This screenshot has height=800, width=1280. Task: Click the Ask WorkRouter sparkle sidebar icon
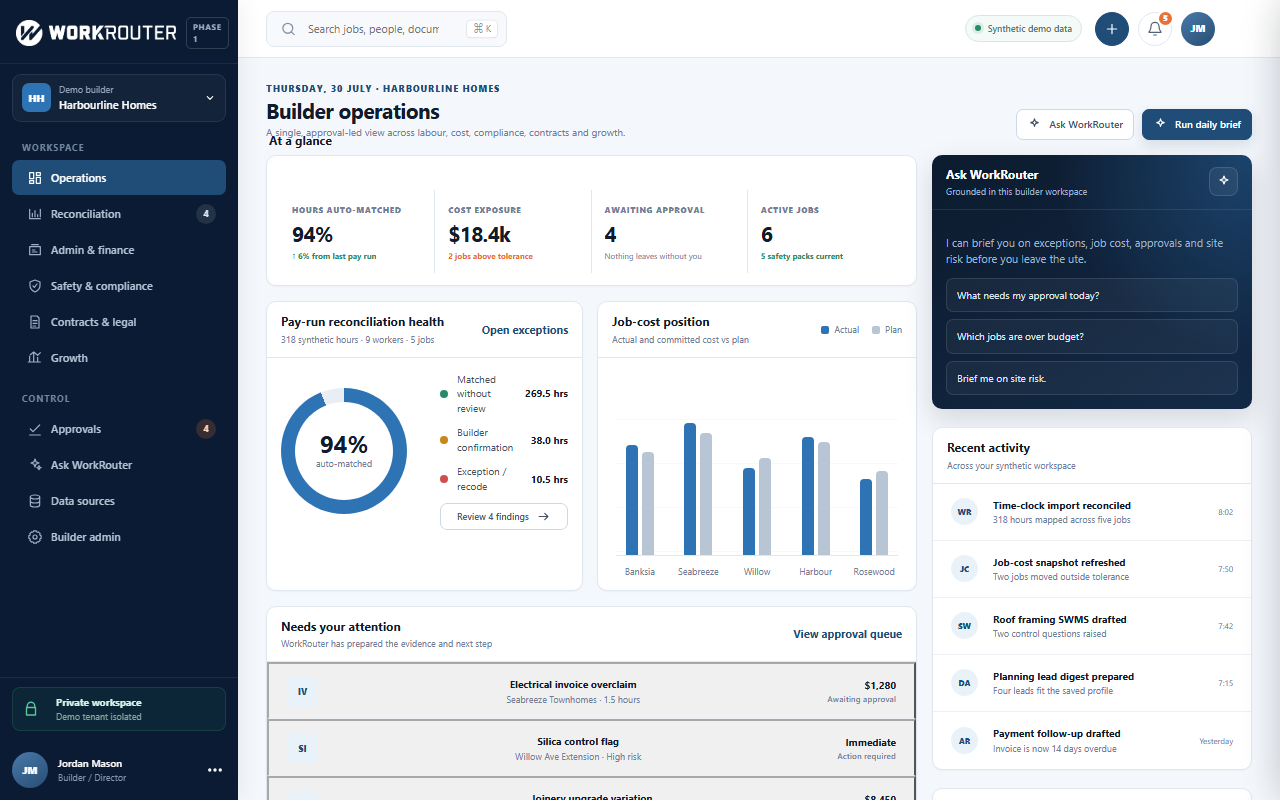(35, 465)
